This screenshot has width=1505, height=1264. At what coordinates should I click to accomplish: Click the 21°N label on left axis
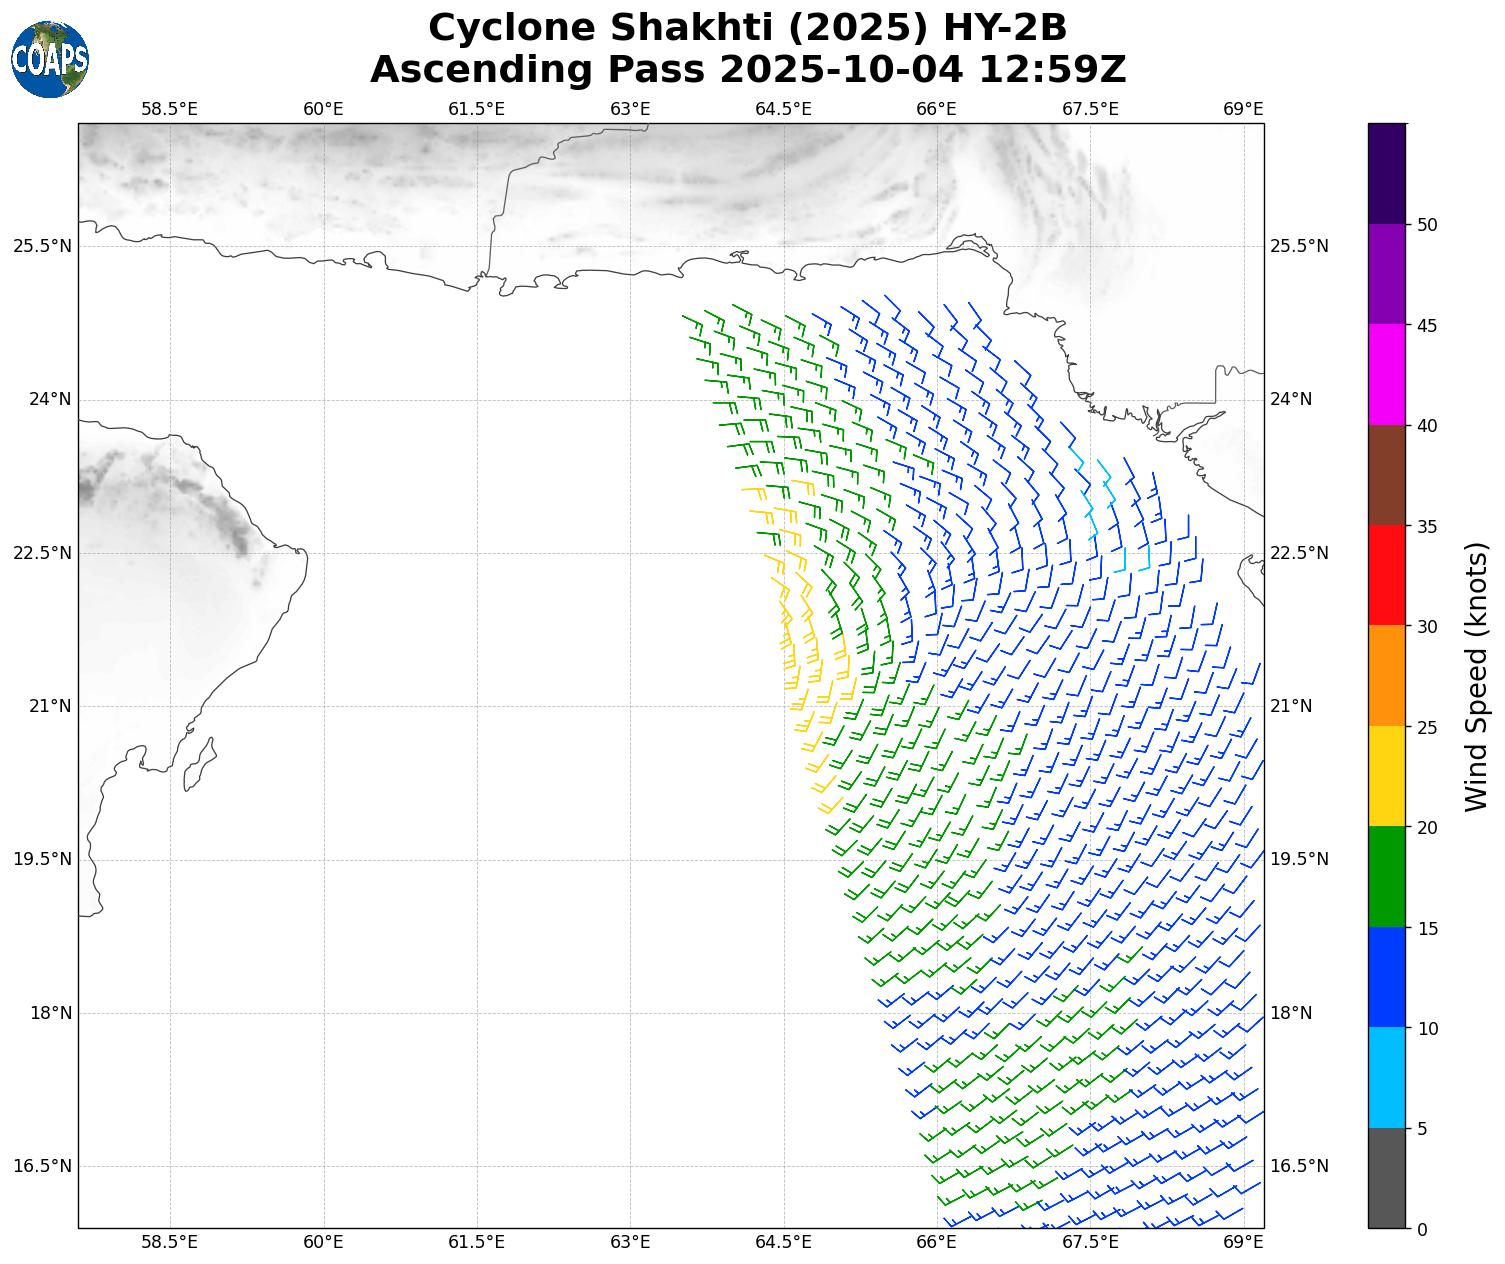tap(50, 706)
